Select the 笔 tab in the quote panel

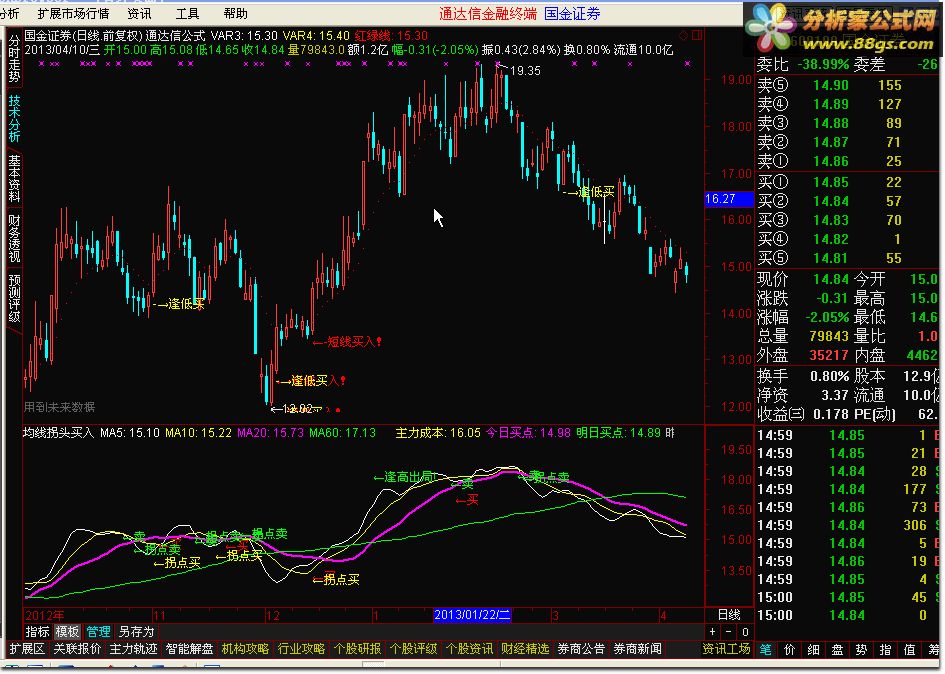765,650
